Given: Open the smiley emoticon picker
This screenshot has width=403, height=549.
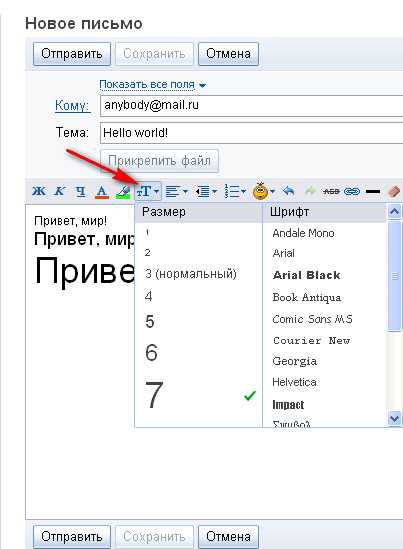Looking at the screenshot, I should click(x=263, y=191).
